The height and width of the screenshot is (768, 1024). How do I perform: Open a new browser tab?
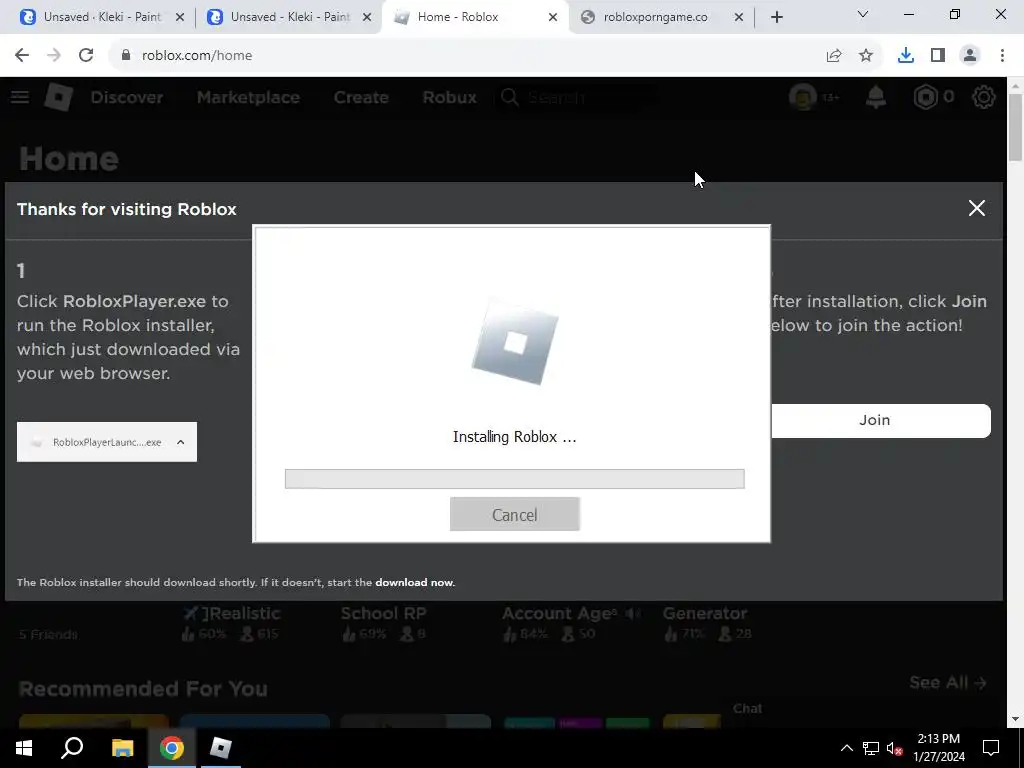pyautogui.click(x=776, y=17)
